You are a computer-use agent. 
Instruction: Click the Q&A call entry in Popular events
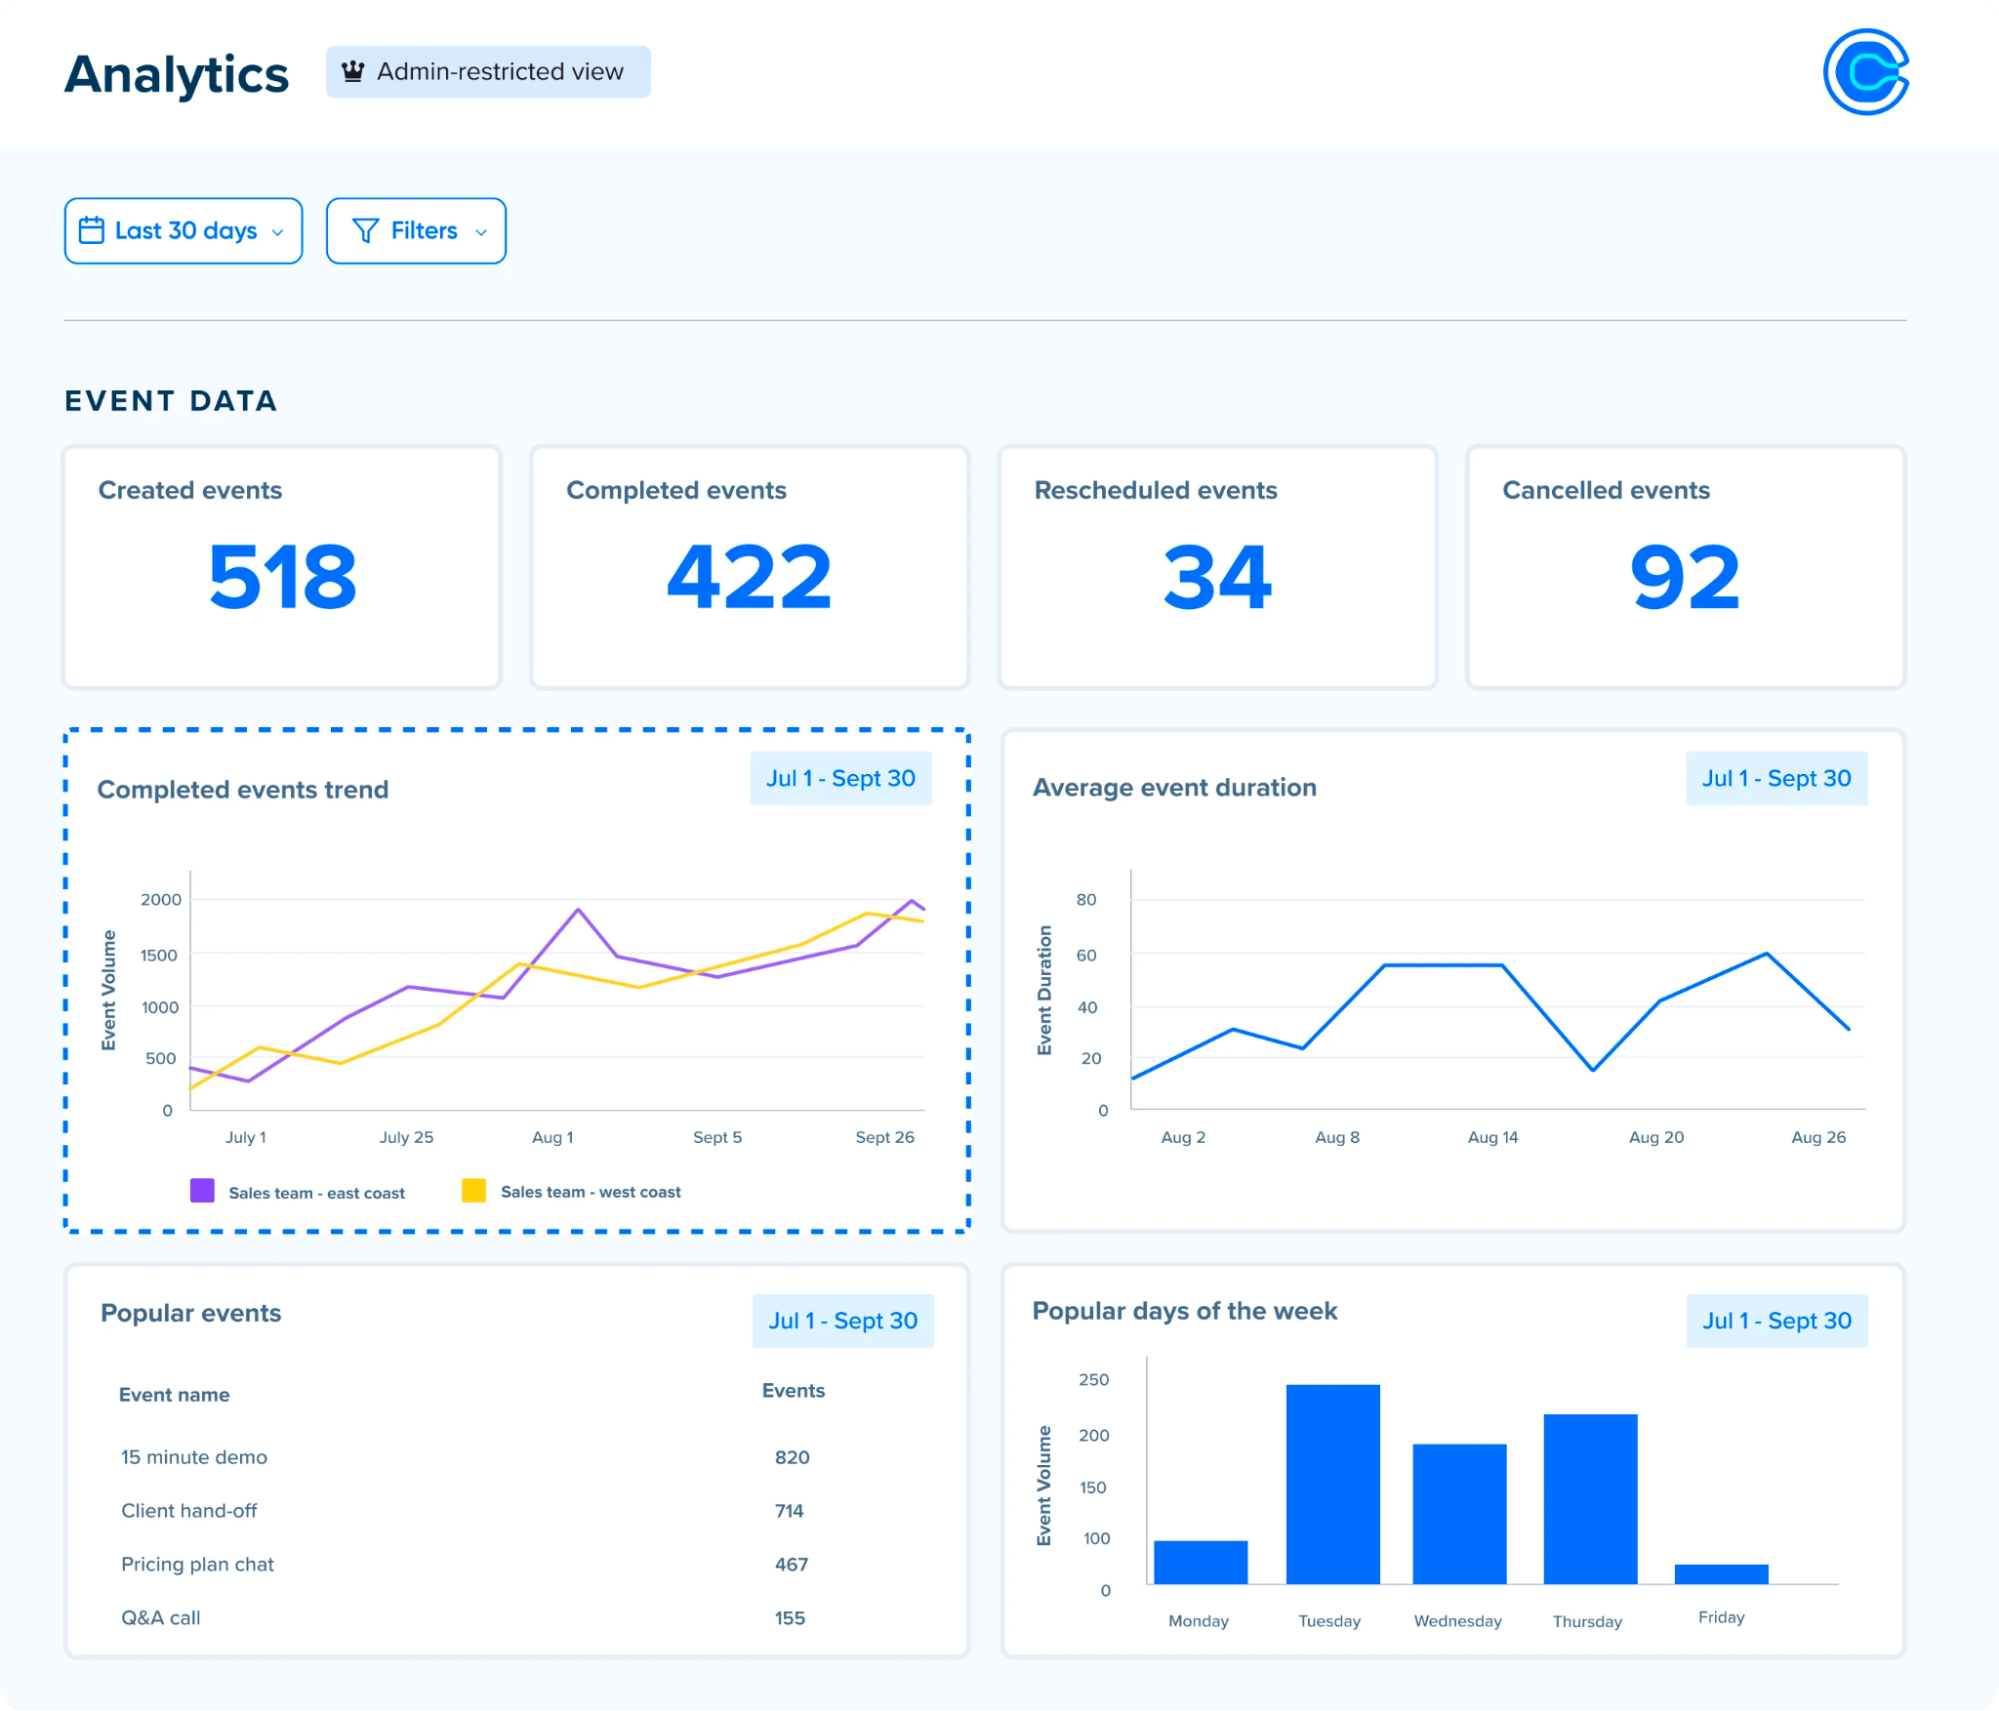point(161,1617)
